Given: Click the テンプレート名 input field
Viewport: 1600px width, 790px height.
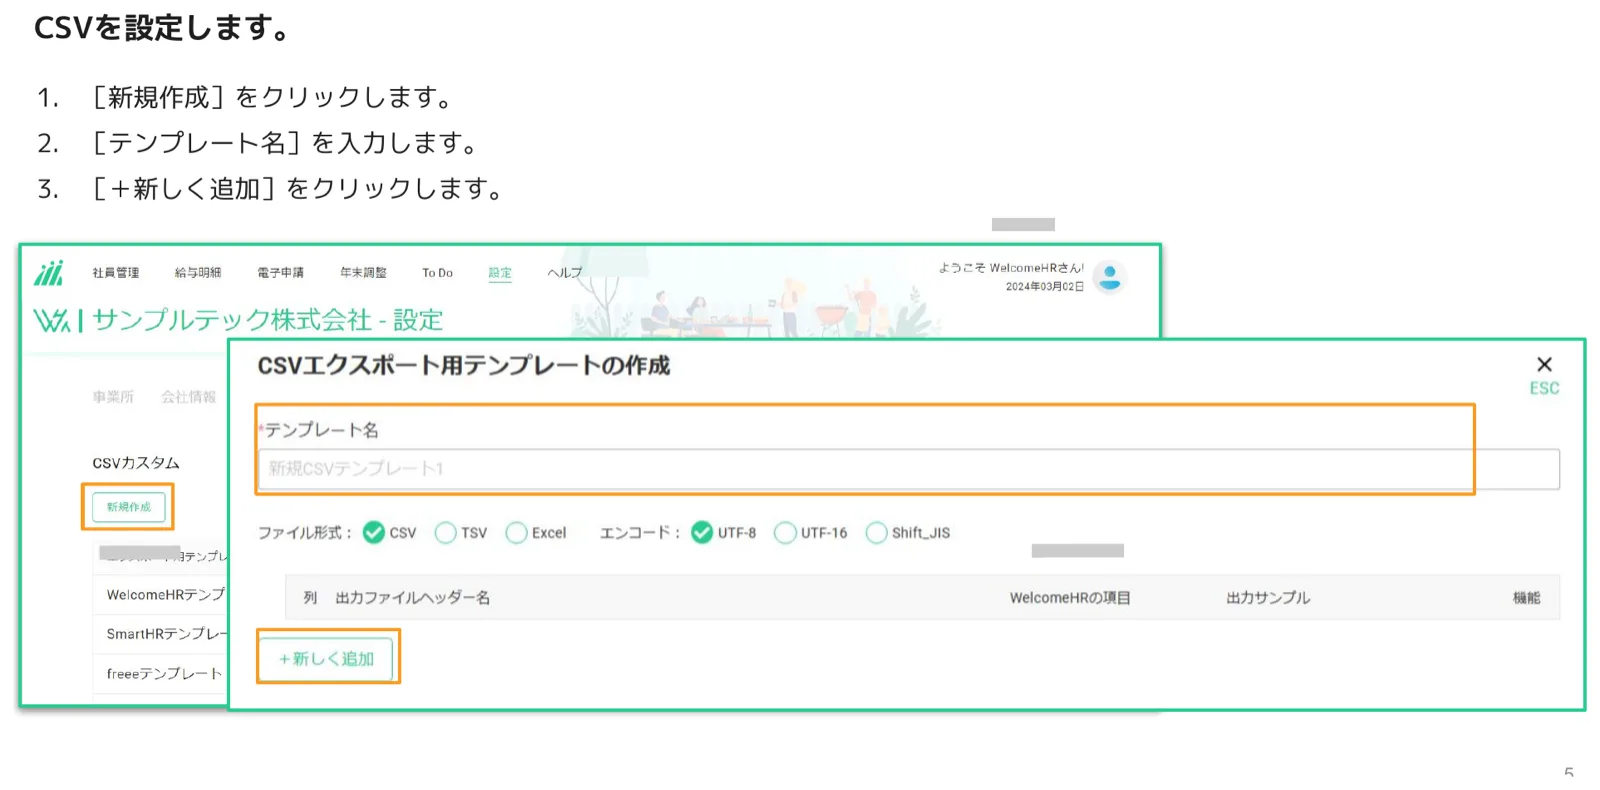Looking at the screenshot, I should pyautogui.click(x=909, y=469).
